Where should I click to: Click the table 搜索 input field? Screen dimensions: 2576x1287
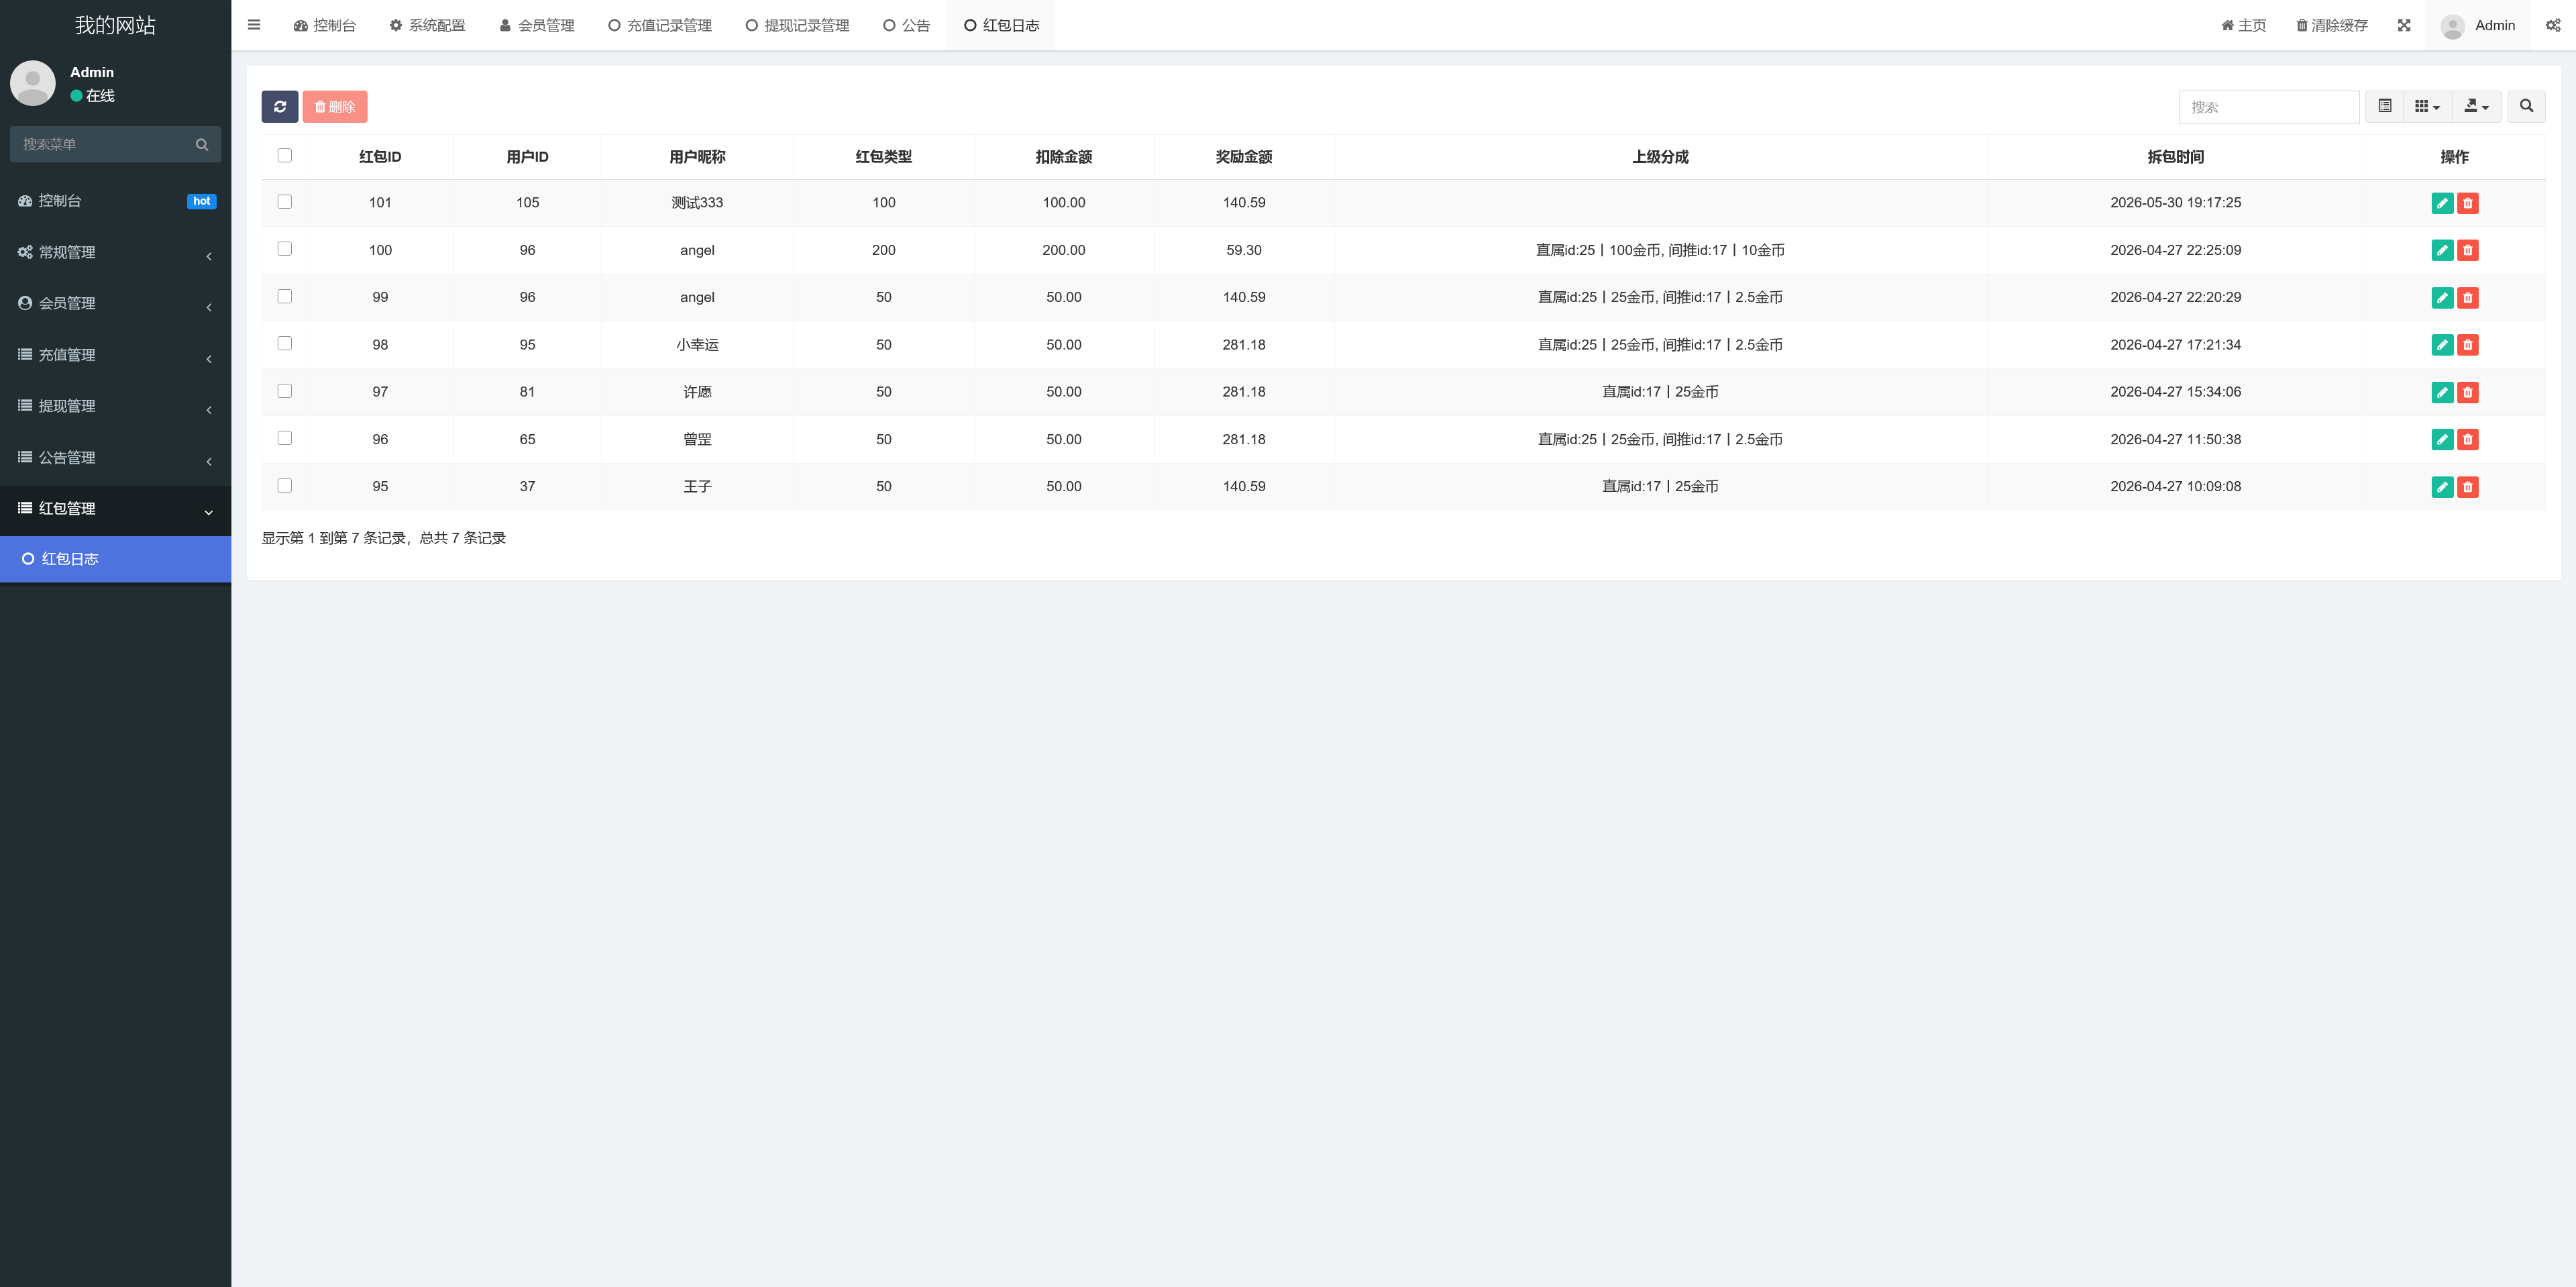point(2269,107)
